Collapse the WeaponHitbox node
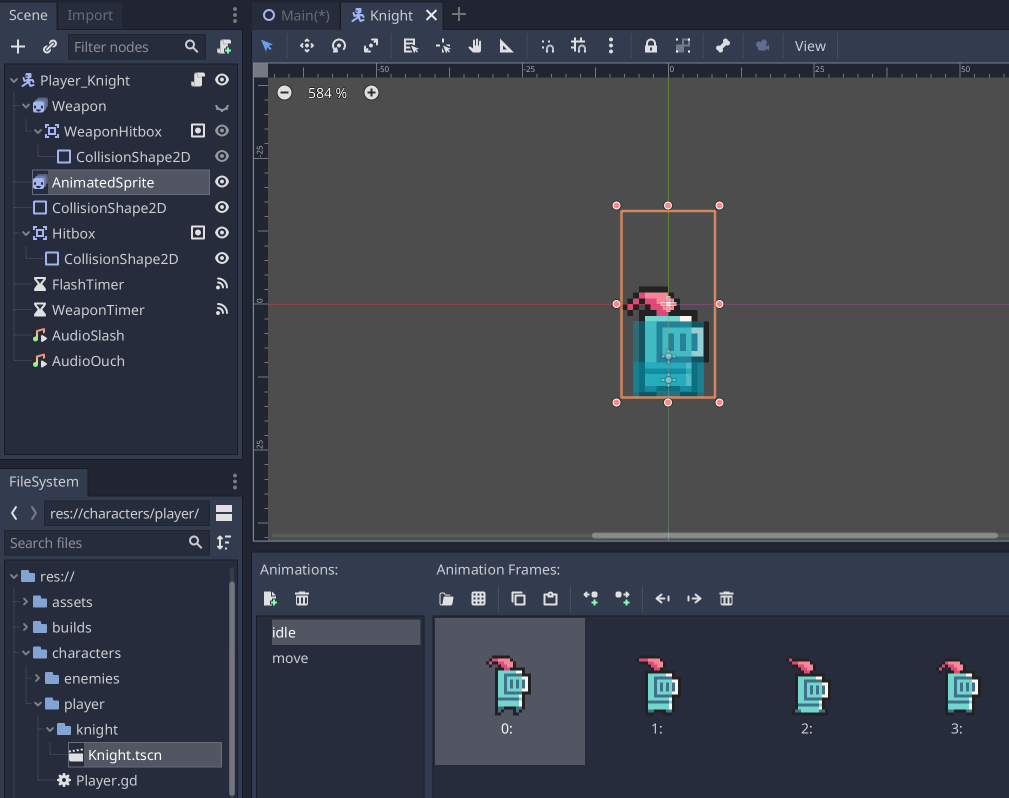Image resolution: width=1009 pixels, height=798 pixels. click(38, 131)
